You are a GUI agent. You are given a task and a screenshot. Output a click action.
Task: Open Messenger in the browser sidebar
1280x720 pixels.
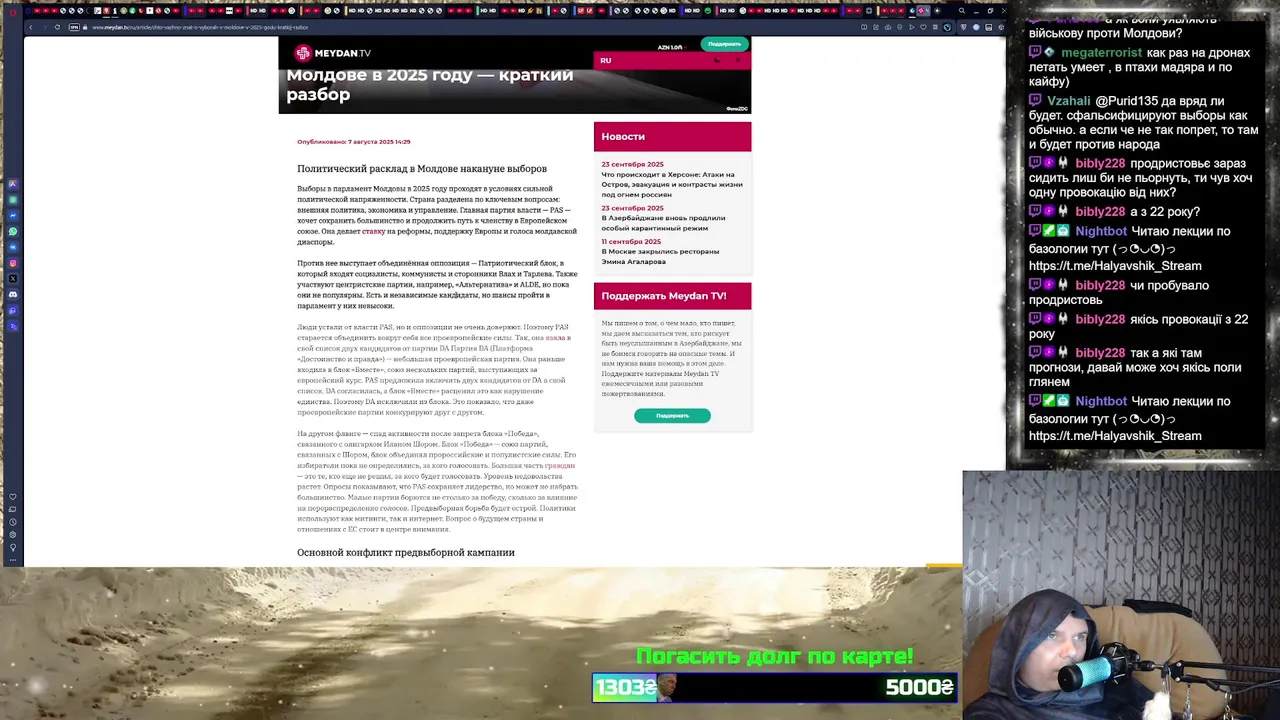[x=13, y=215]
